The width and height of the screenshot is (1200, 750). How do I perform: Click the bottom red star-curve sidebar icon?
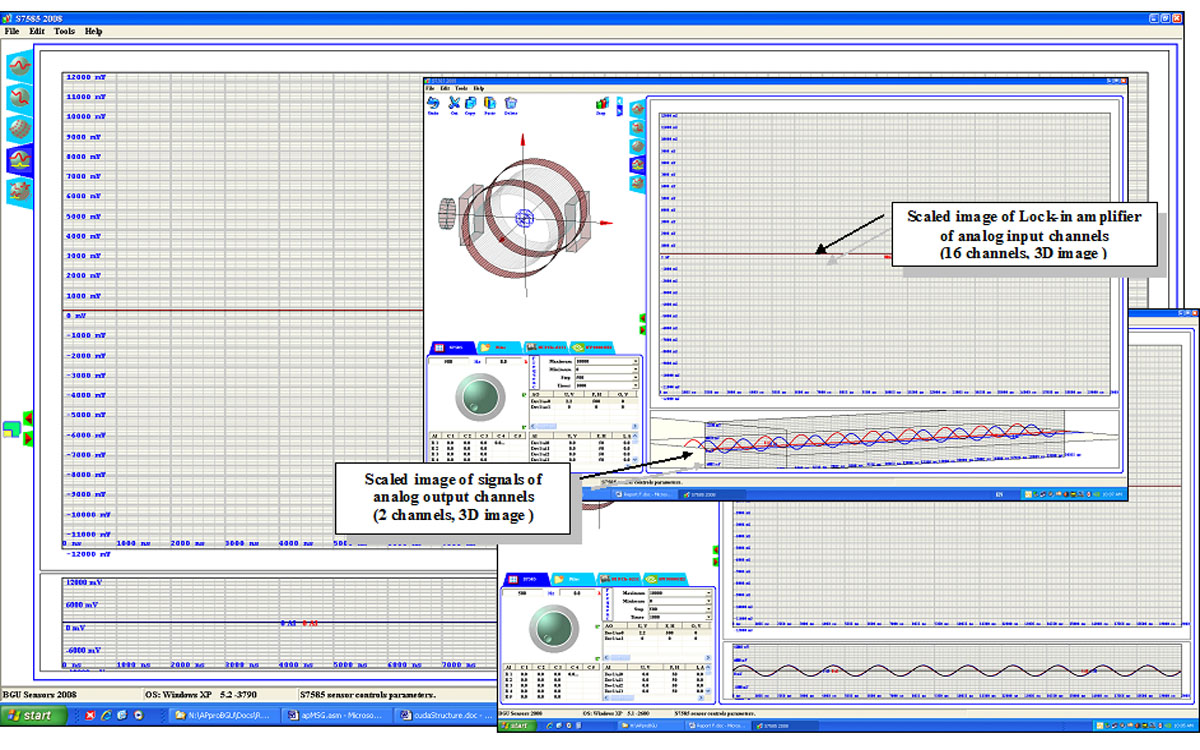[x=20, y=190]
